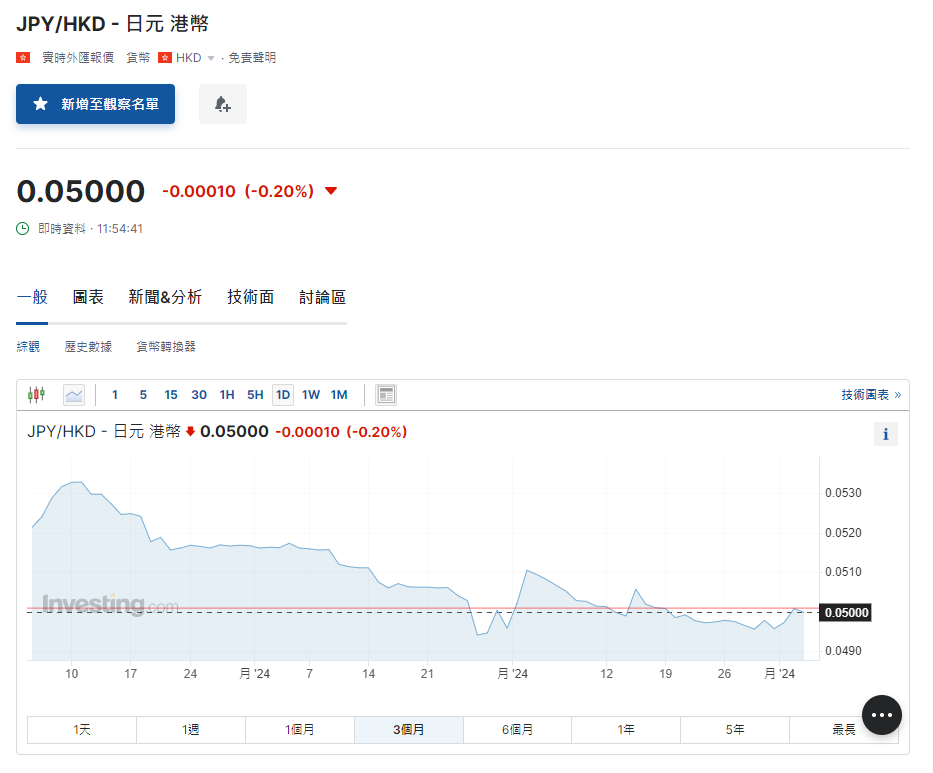
Task: Expand the HKD currency dropdown
Action: pyautogui.click(x=210, y=58)
